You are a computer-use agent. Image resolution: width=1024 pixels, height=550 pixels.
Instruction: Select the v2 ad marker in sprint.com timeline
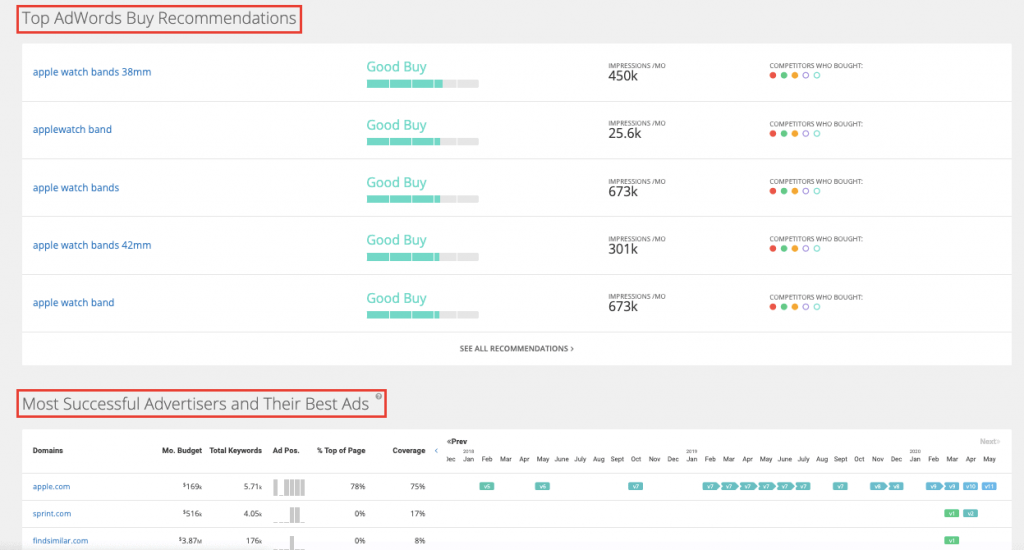[970, 513]
